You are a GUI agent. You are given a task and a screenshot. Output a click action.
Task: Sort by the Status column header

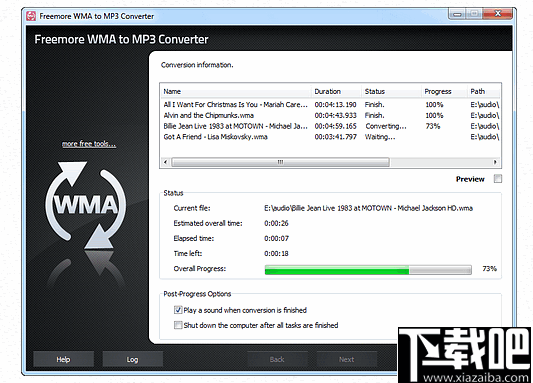(x=391, y=91)
